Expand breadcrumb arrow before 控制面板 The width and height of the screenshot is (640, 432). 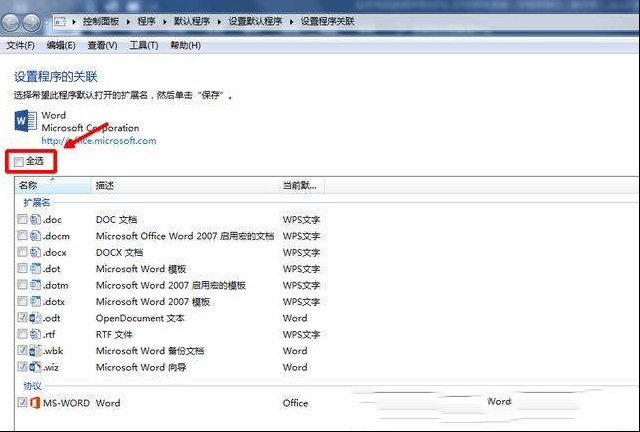point(74,22)
